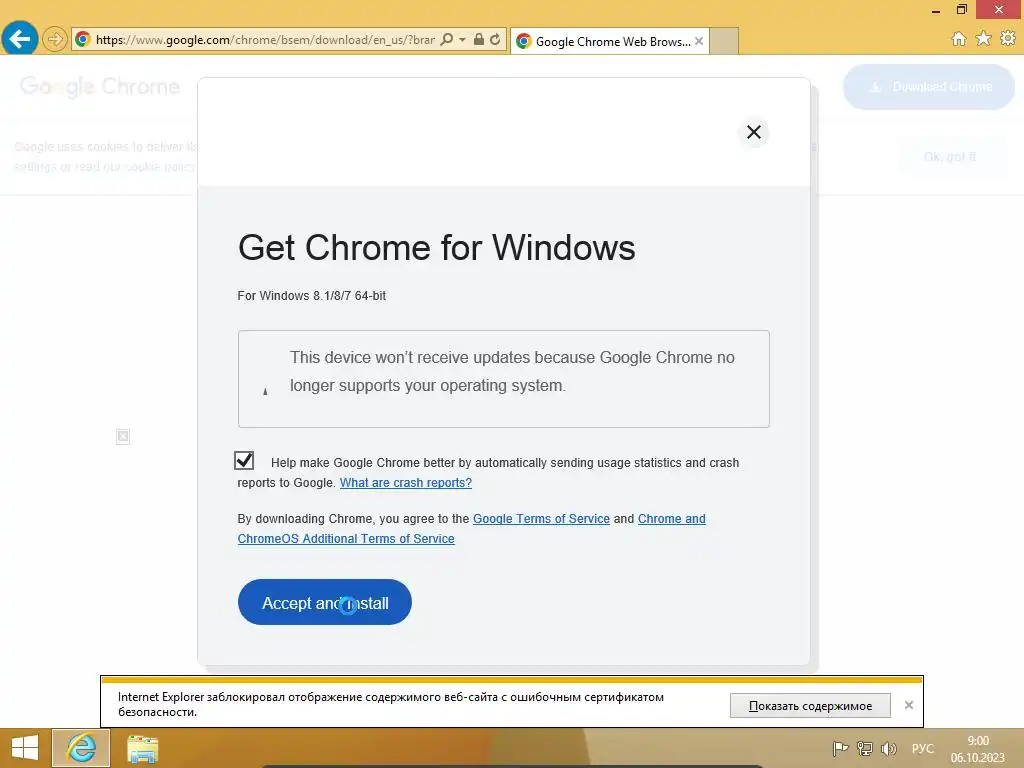Click the 'For Windows 8.1/8/7 64-bit' text
Image resolution: width=1024 pixels, height=768 pixels.
312,296
